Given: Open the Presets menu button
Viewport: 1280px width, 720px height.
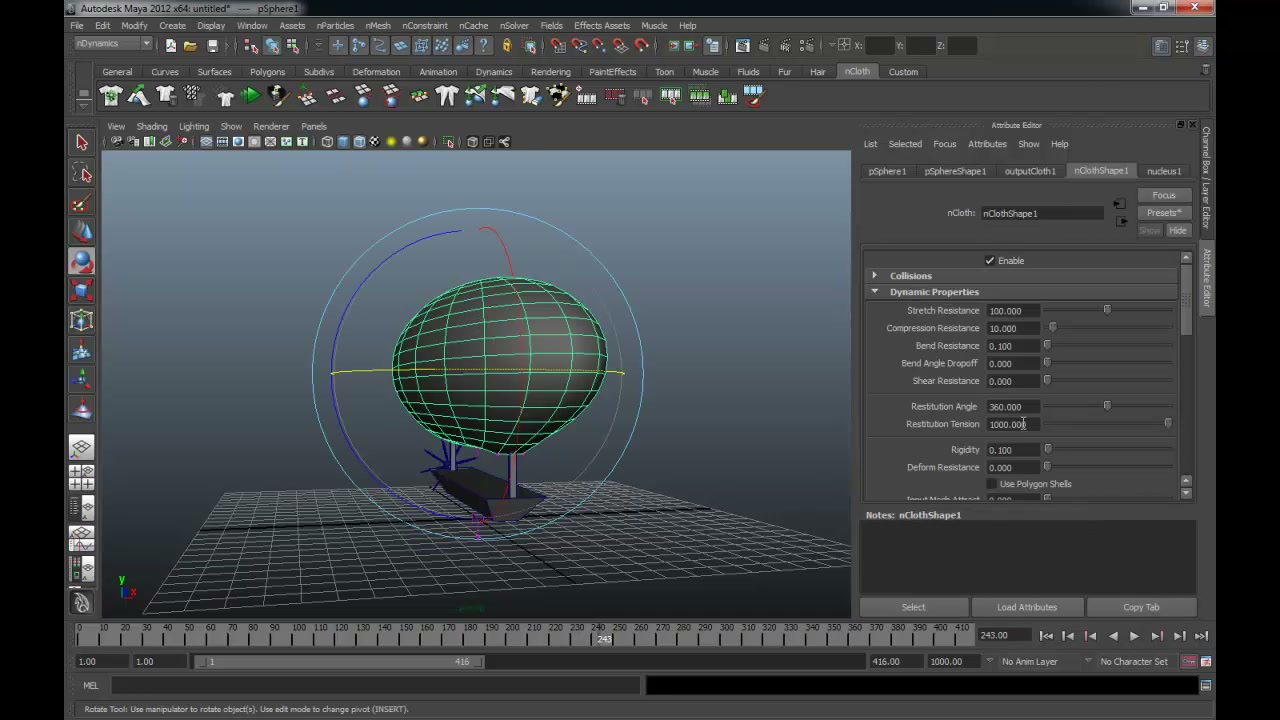Looking at the screenshot, I should click(1164, 213).
